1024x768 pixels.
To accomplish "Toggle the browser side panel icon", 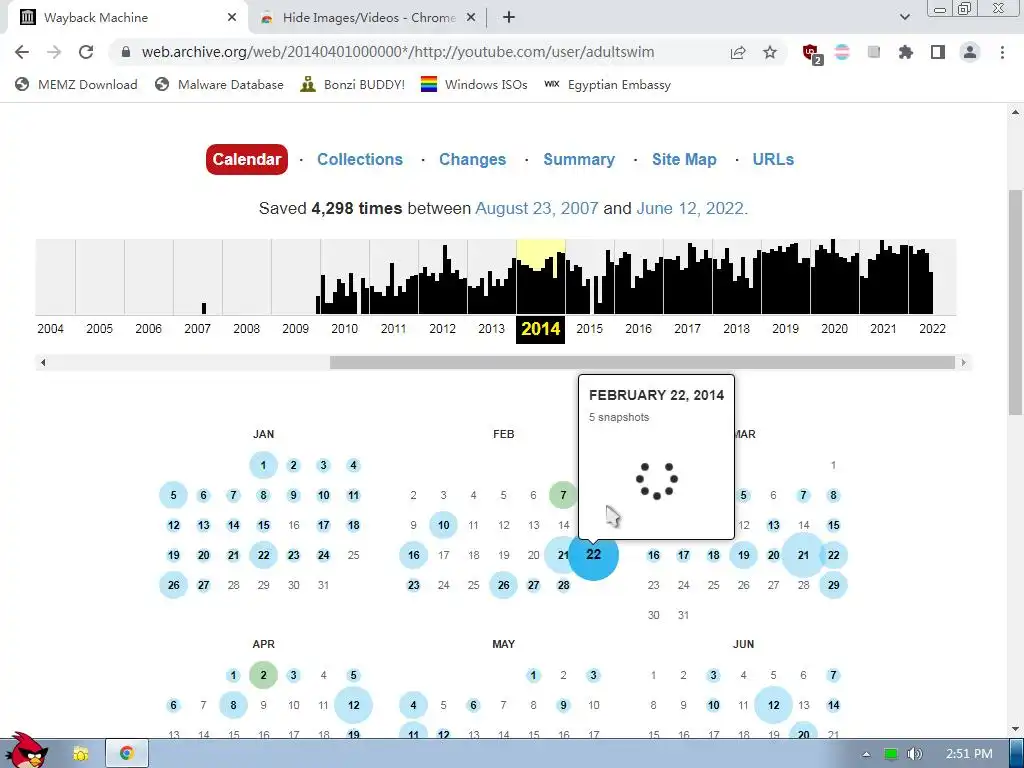I will tap(938, 52).
